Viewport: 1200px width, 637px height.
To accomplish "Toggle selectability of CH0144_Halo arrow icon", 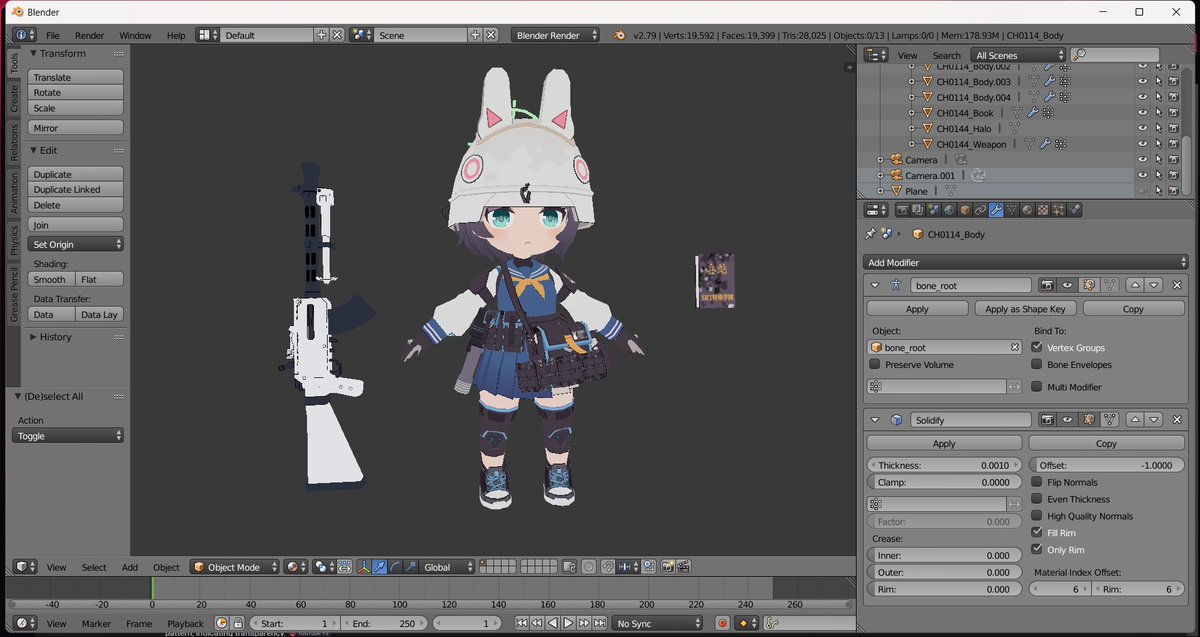I will (x=1158, y=128).
